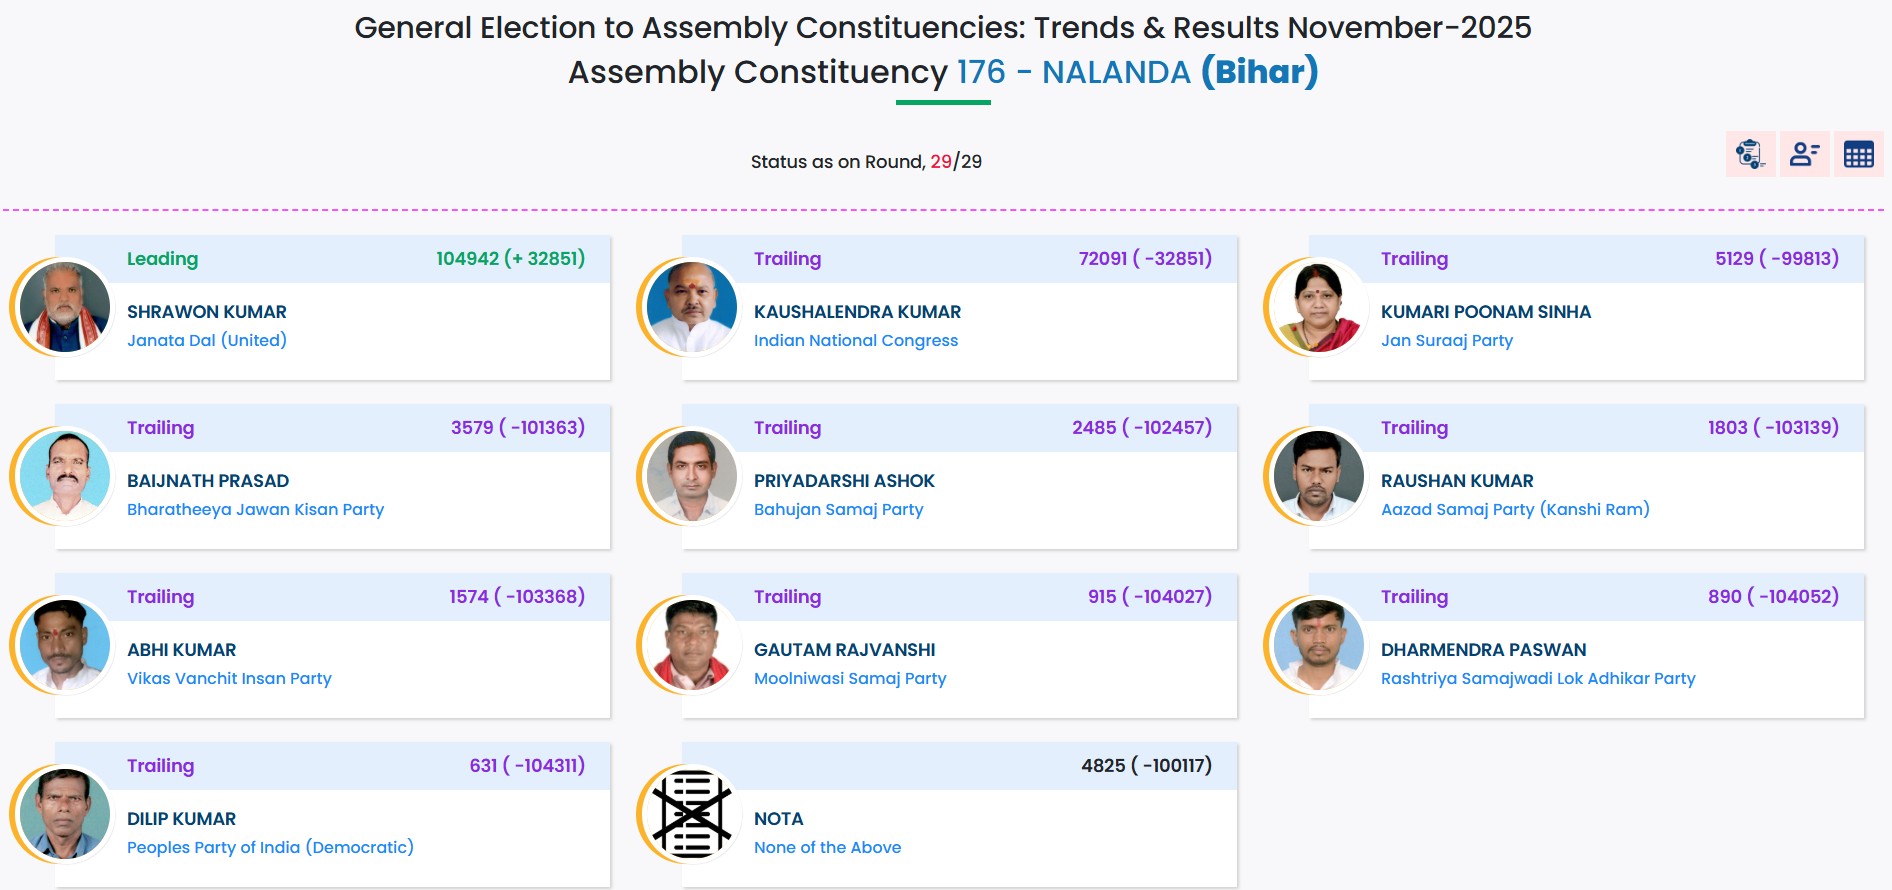
Task: Click the None of the Above link
Action: [827, 847]
